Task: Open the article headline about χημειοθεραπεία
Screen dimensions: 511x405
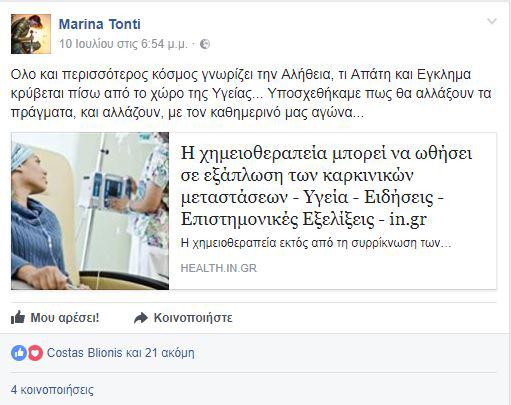Action: click(x=326, y=186)
